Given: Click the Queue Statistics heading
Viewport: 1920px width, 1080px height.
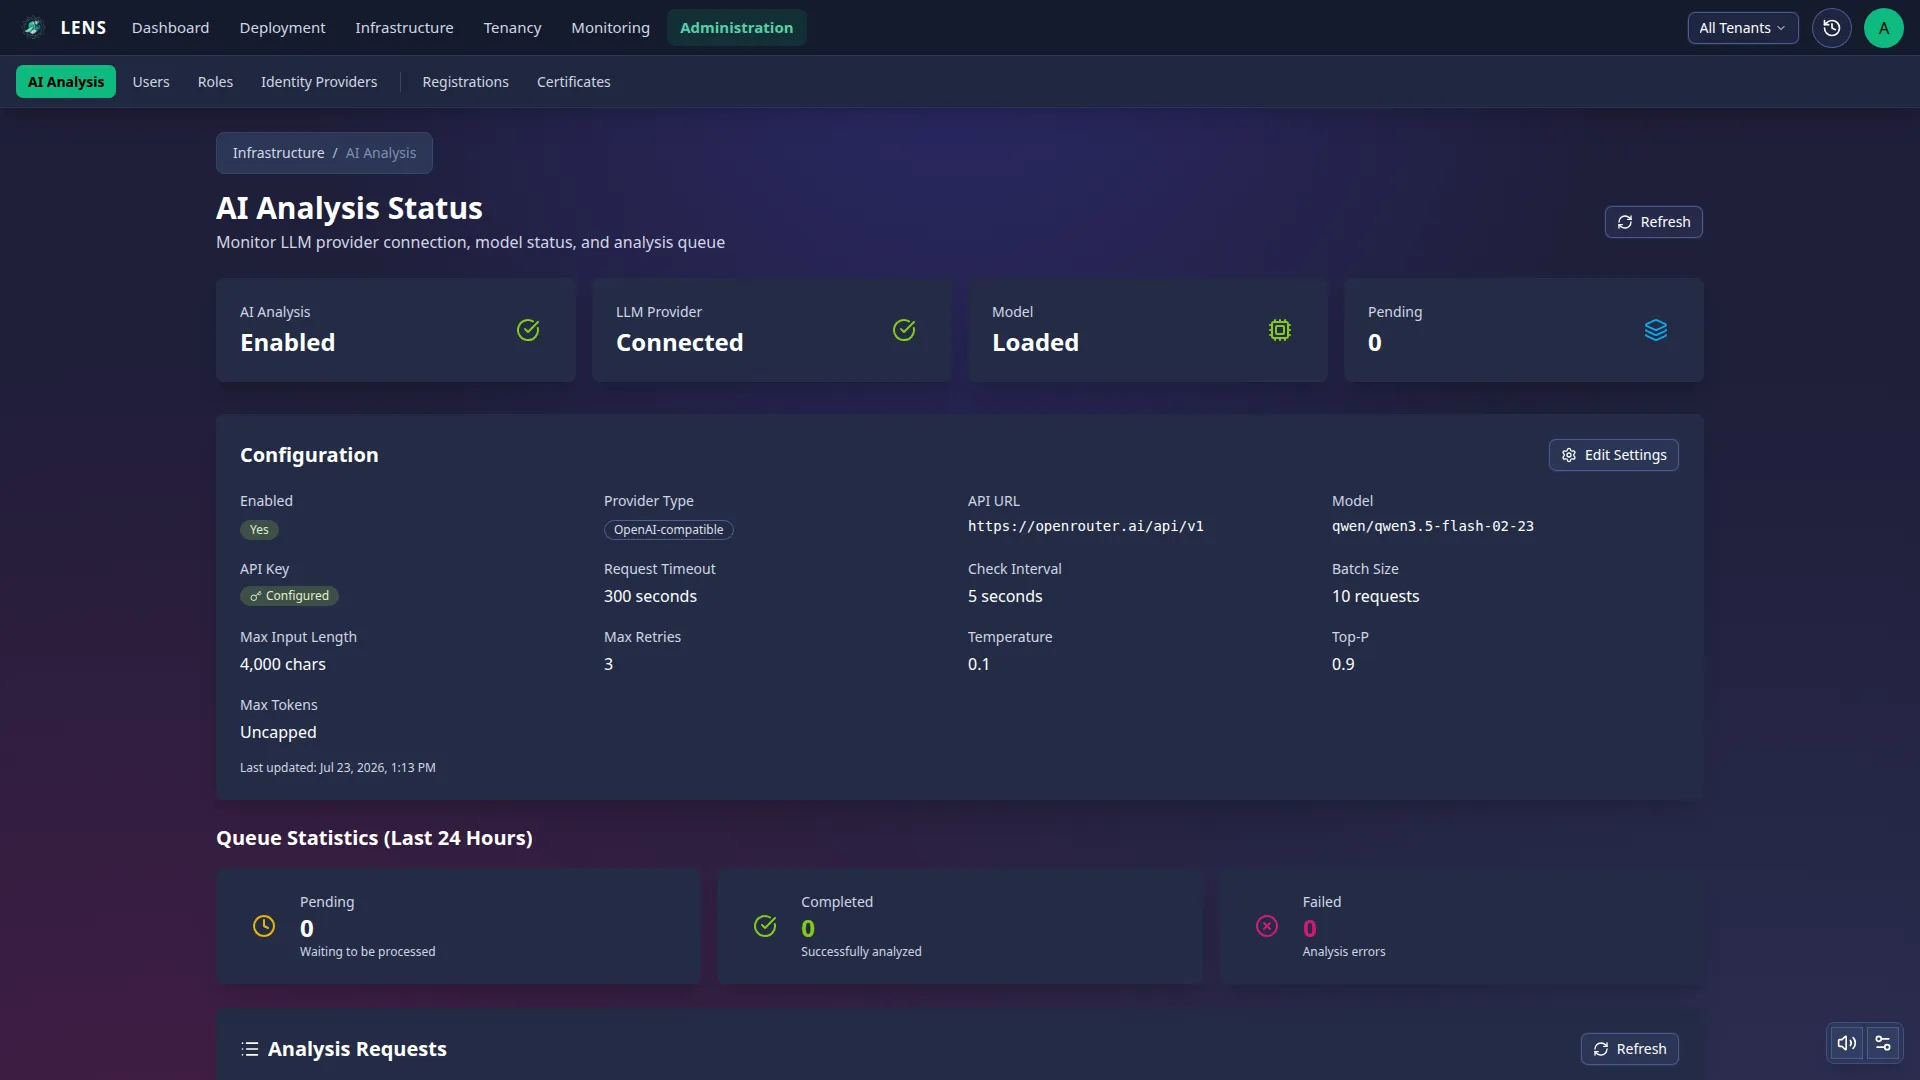Looking at the screenshot, I should [x=374, y=838].
